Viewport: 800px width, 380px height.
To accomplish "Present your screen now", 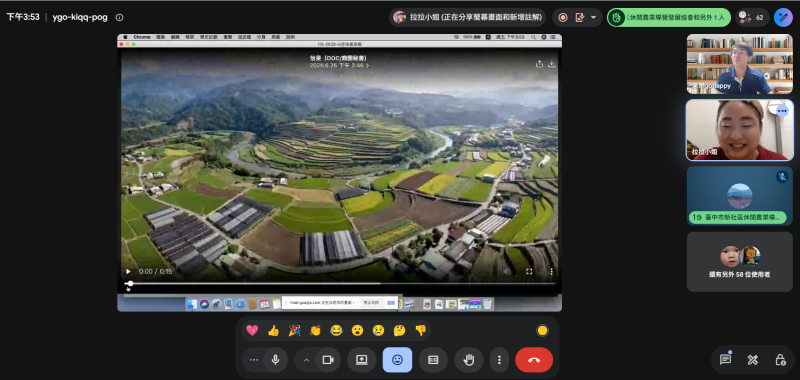I will 362,360.
